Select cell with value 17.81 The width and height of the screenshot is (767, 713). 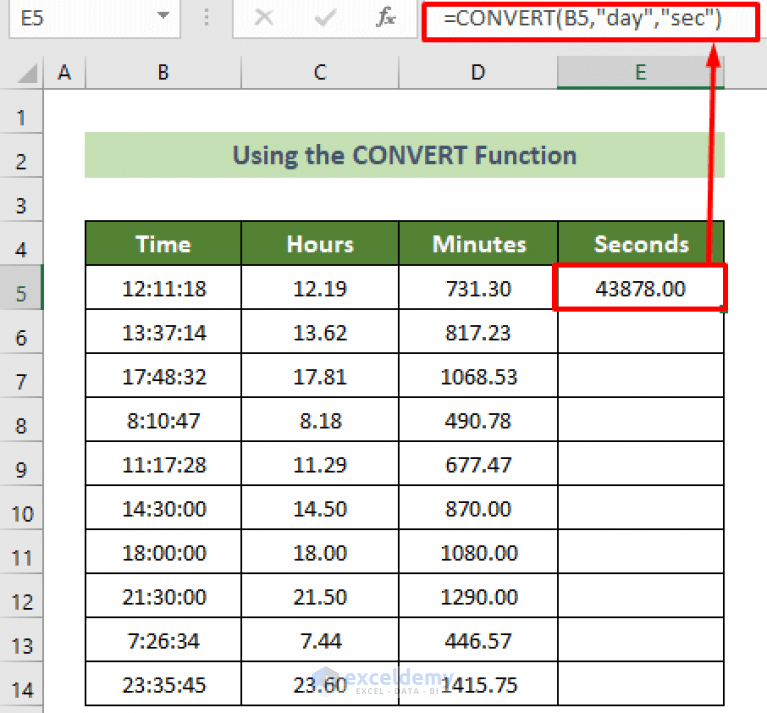click(320, 377)
